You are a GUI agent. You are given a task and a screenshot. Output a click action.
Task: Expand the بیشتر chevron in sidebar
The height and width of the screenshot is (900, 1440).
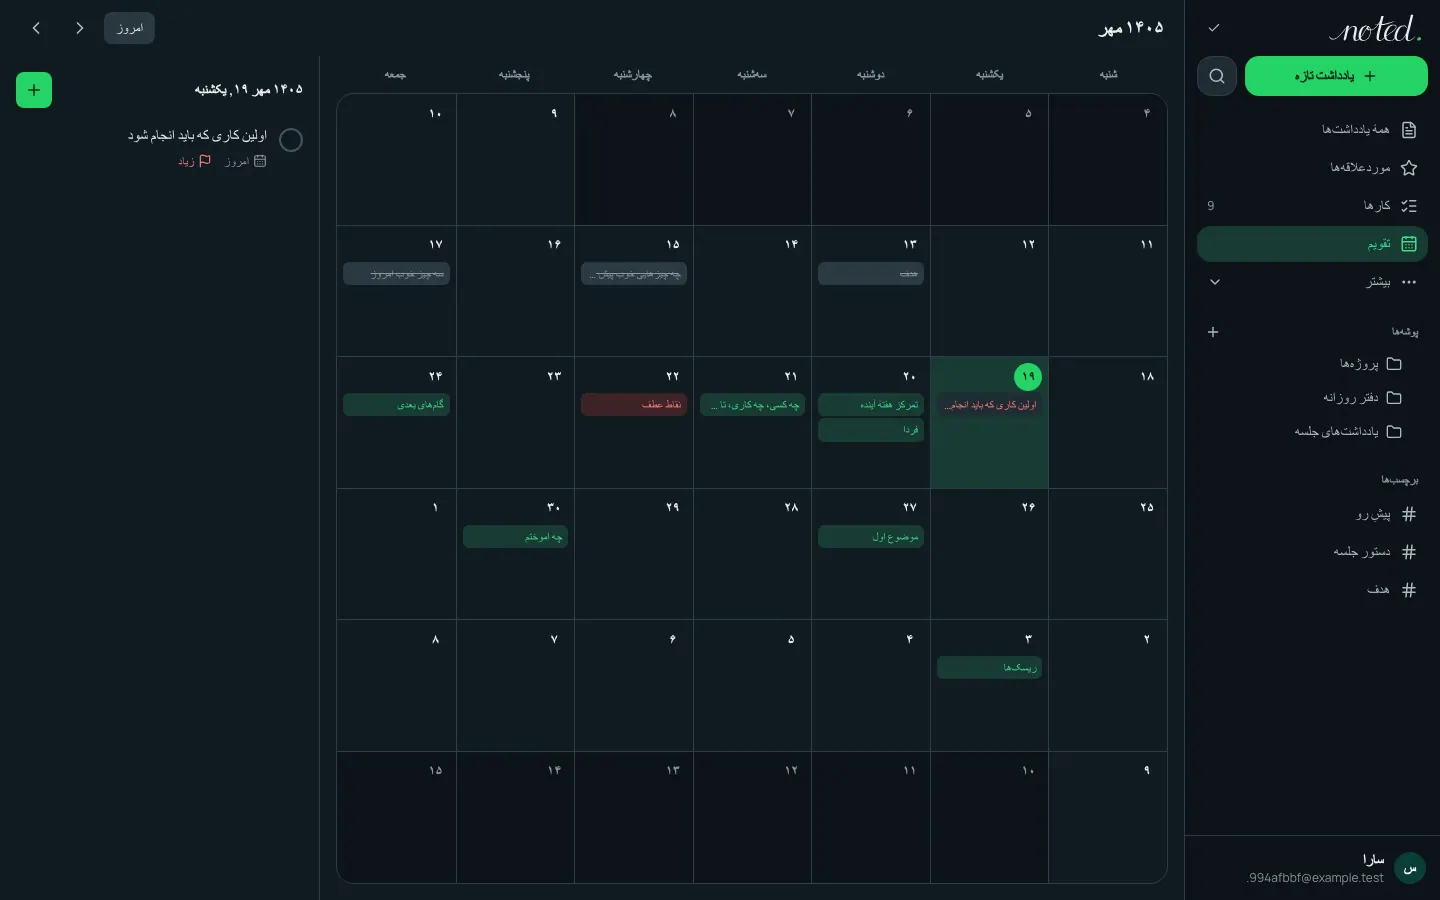(1215, 282)
